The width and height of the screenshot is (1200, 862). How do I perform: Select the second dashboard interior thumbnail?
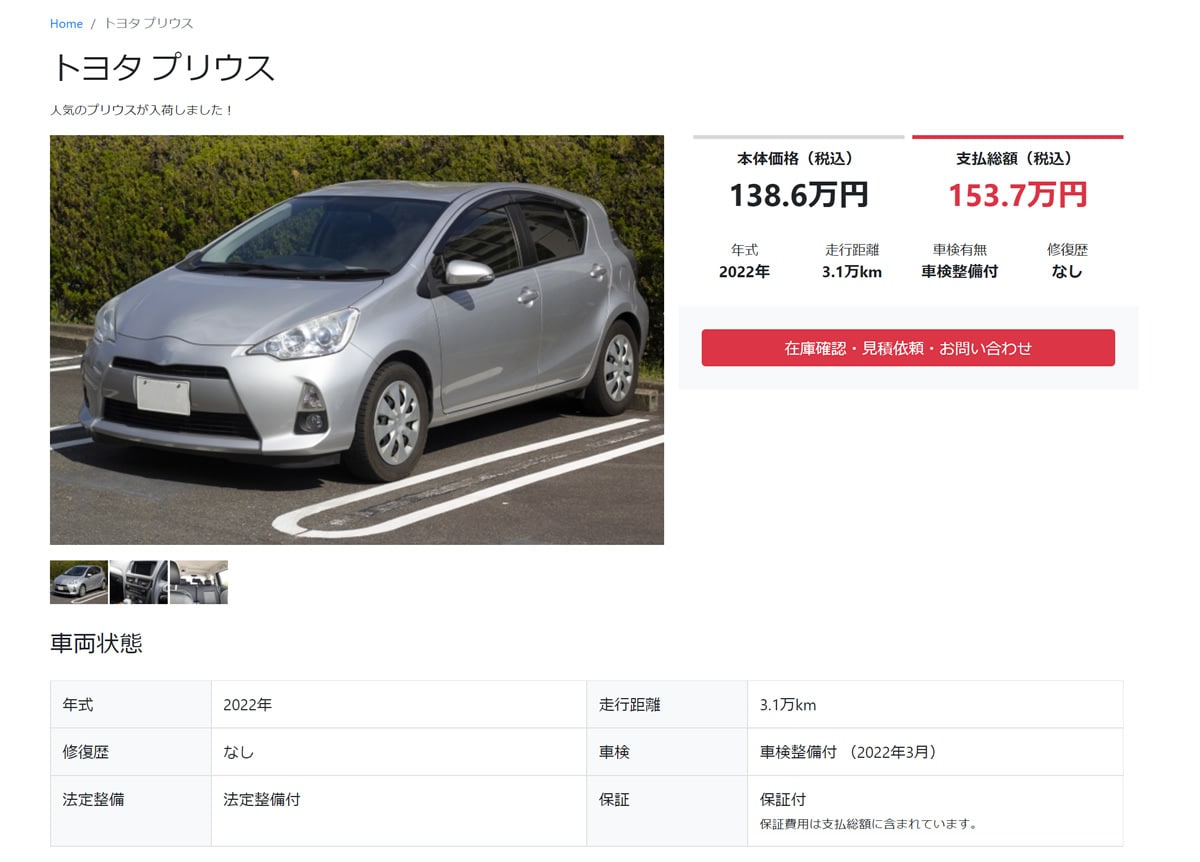139,582
